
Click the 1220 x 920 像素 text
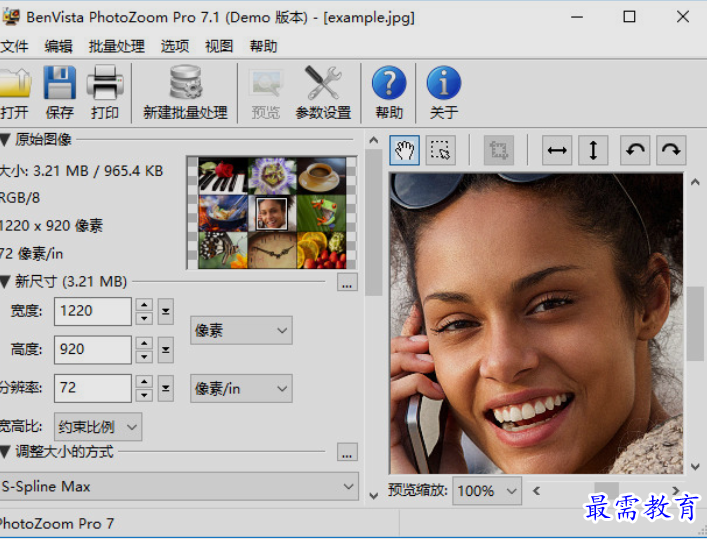click(51, 226)
